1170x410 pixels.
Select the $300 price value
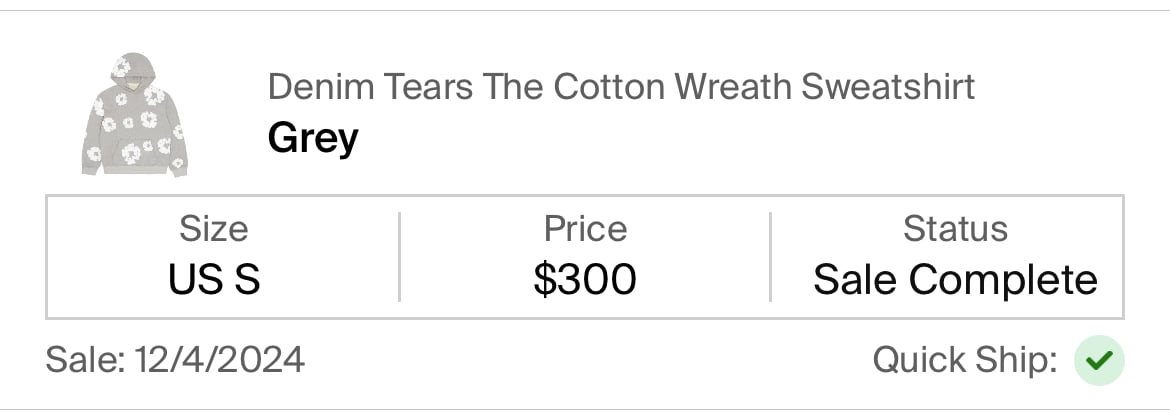tap(585, 279)
